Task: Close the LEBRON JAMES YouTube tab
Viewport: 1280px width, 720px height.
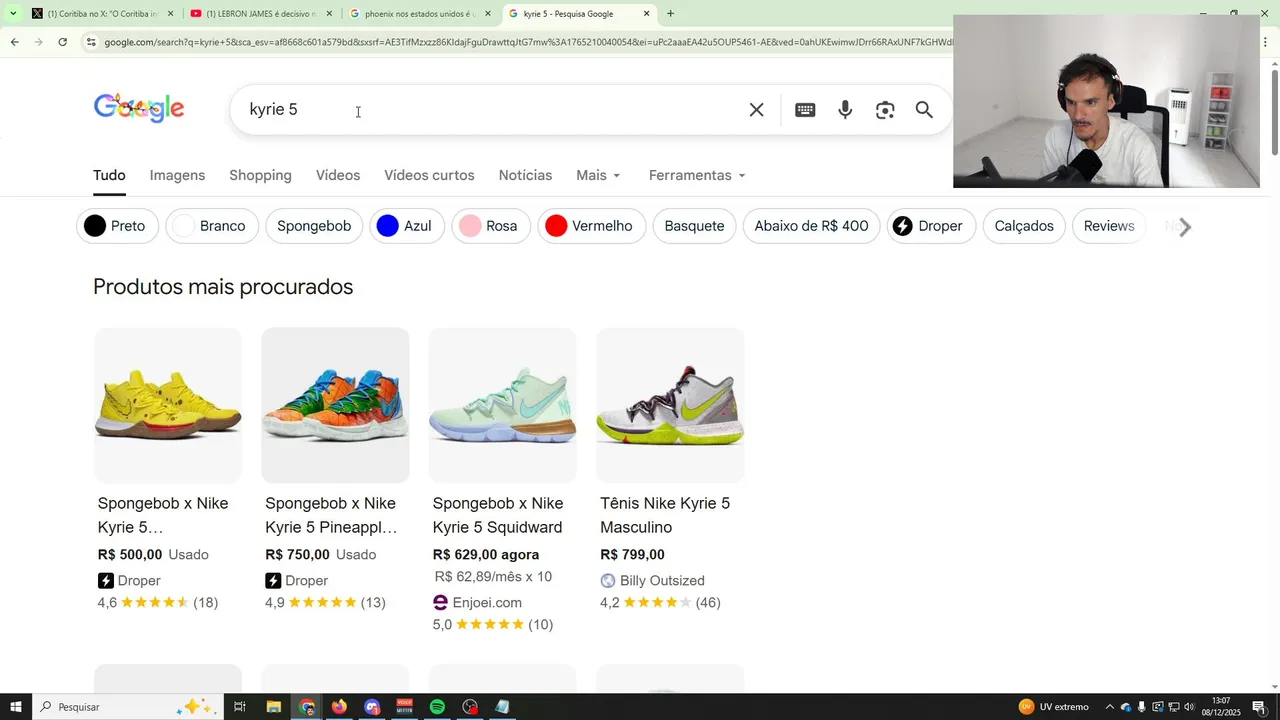Action: point(329,14)
